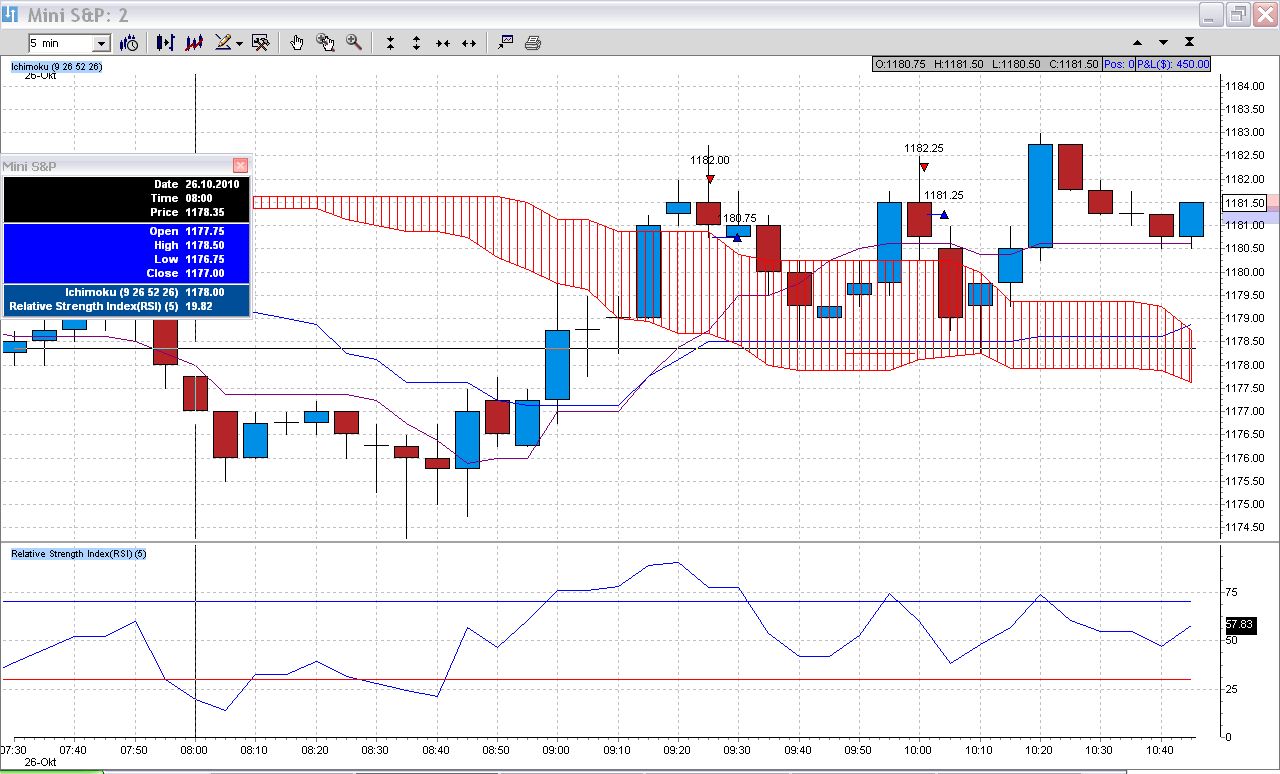
Task: Compress chart vertically with inward arrows
Action: click(390, 43)
